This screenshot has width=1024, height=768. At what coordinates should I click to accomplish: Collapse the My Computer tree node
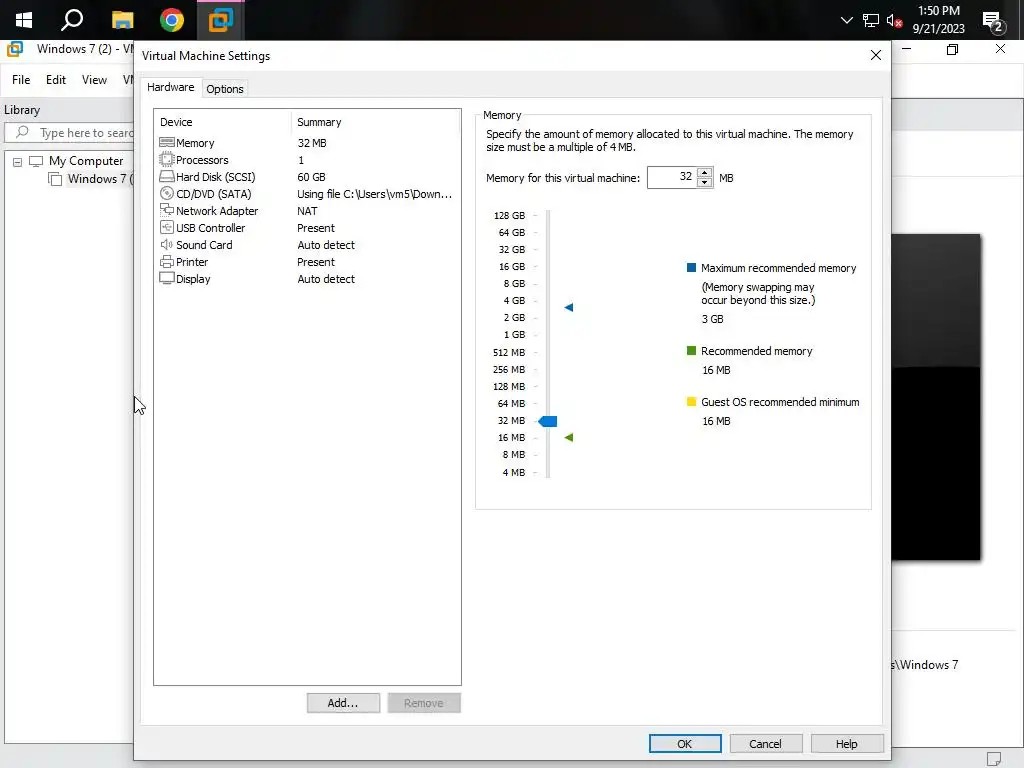coord(18,161)
